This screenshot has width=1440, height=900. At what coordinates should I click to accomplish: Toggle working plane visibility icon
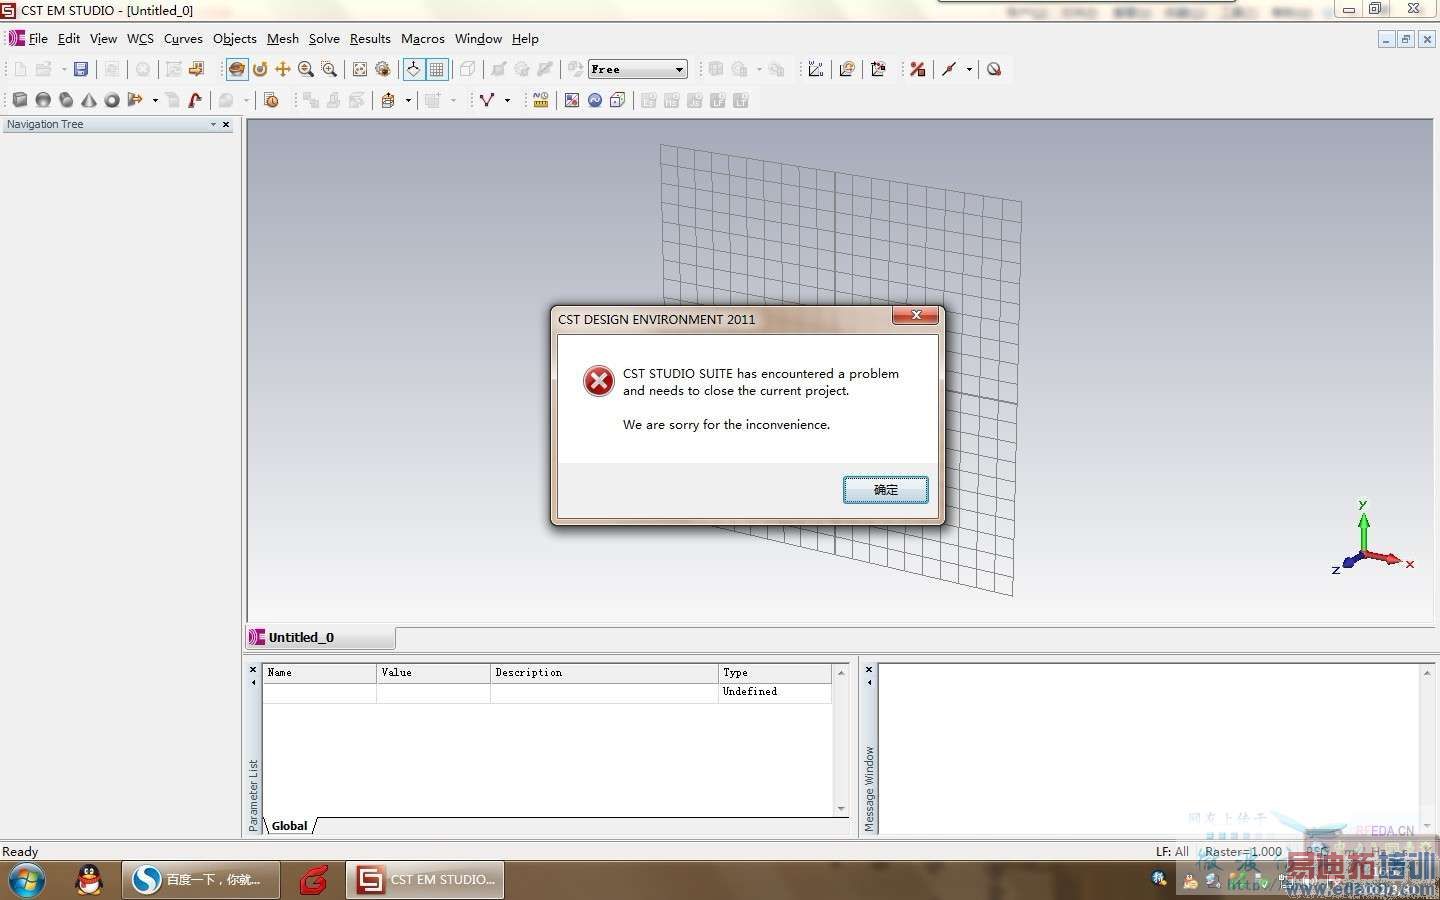click(x=413, y=69)
